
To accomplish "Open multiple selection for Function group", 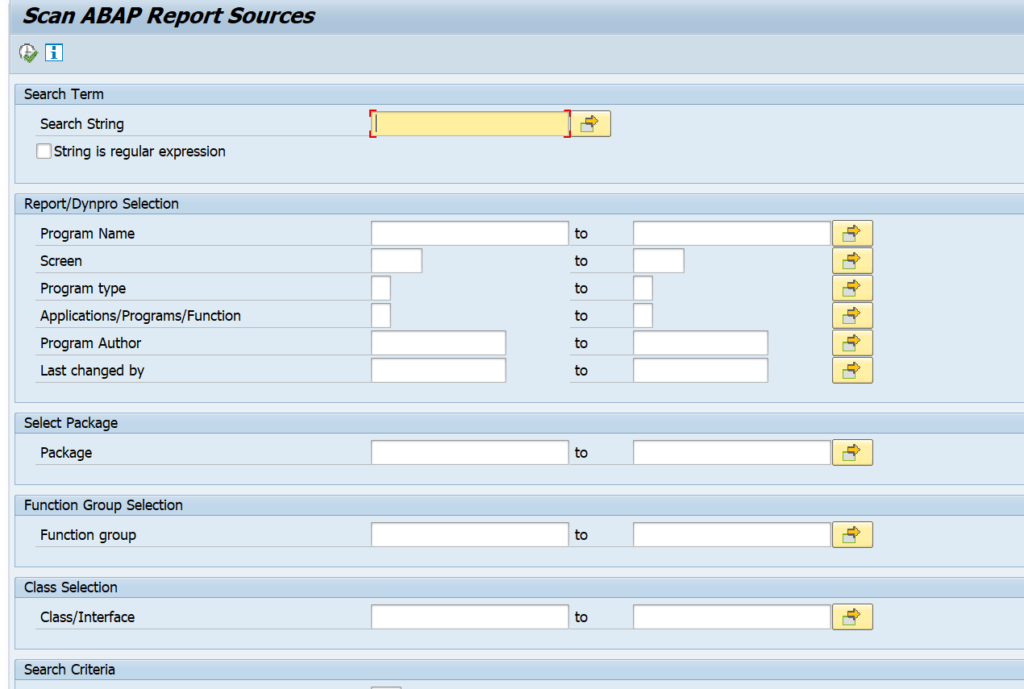I will coord(852,534).
